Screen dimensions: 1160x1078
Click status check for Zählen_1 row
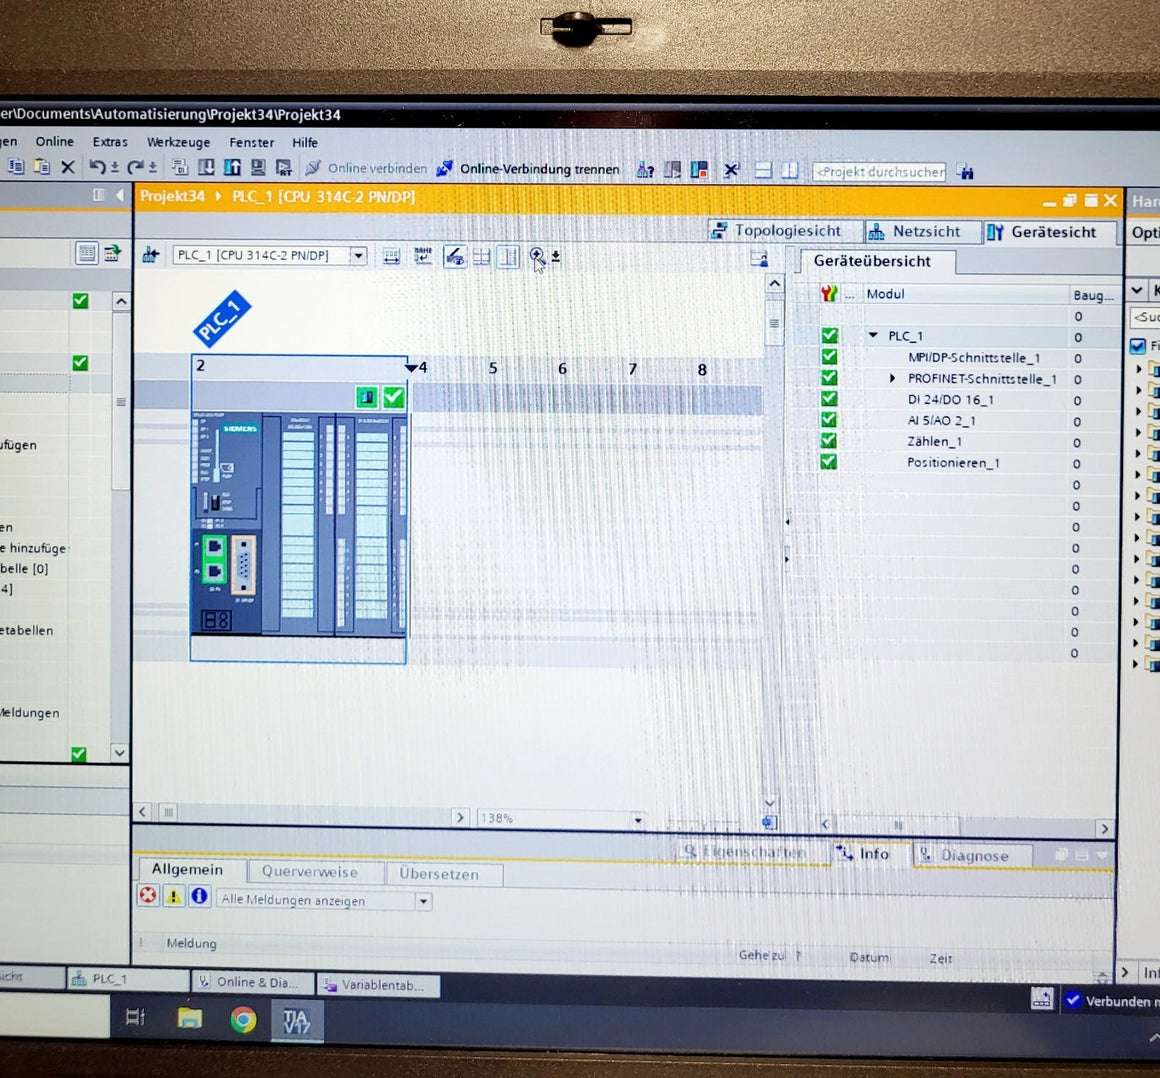pyautogui.click(x=829, y=440)
